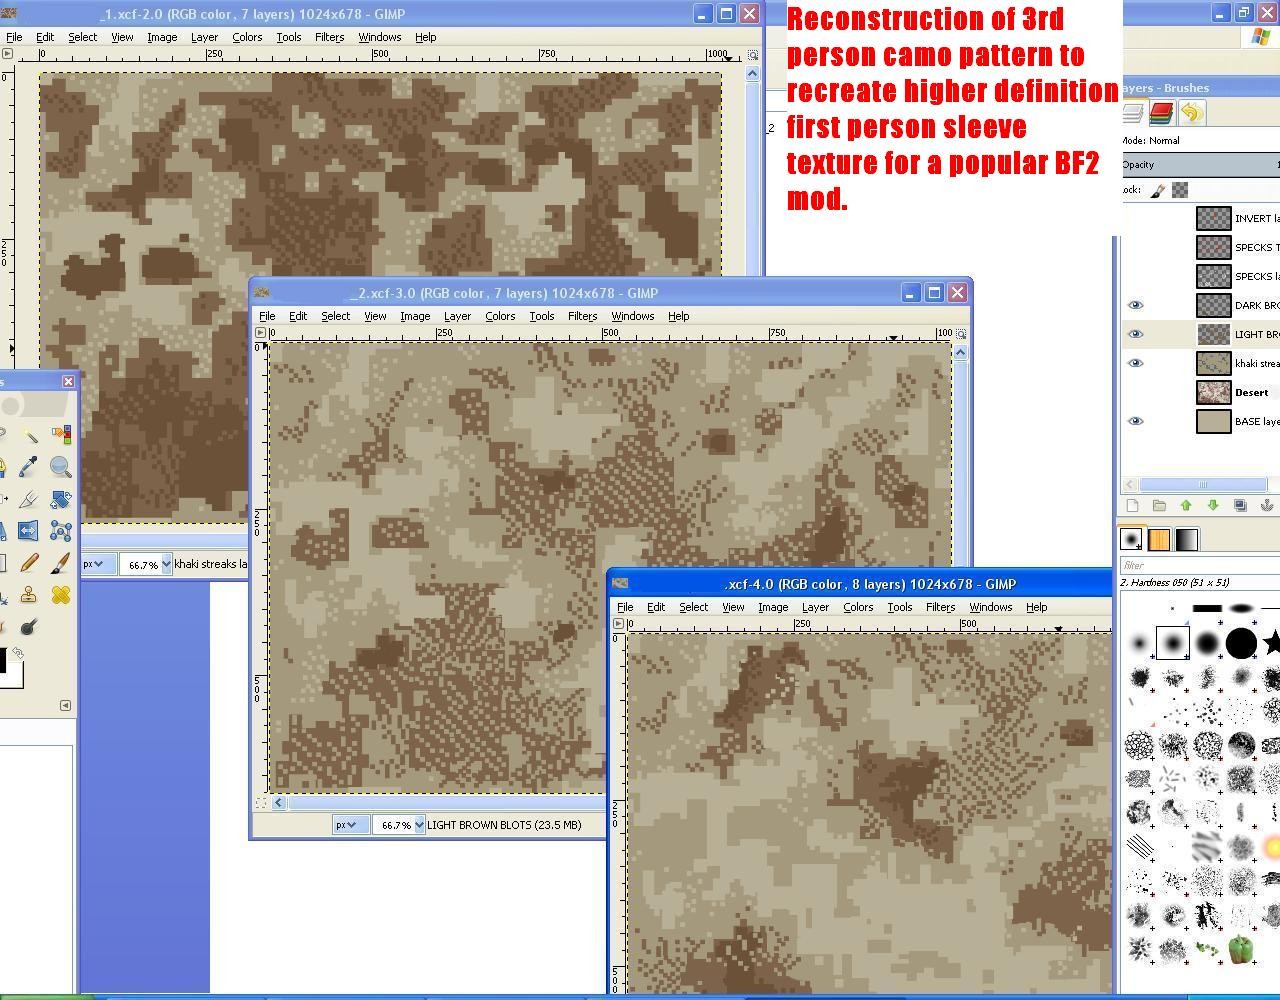Select the Clone stamp tool
This screenshot has height=1000, width=1280.
click(x=28, y=596)
